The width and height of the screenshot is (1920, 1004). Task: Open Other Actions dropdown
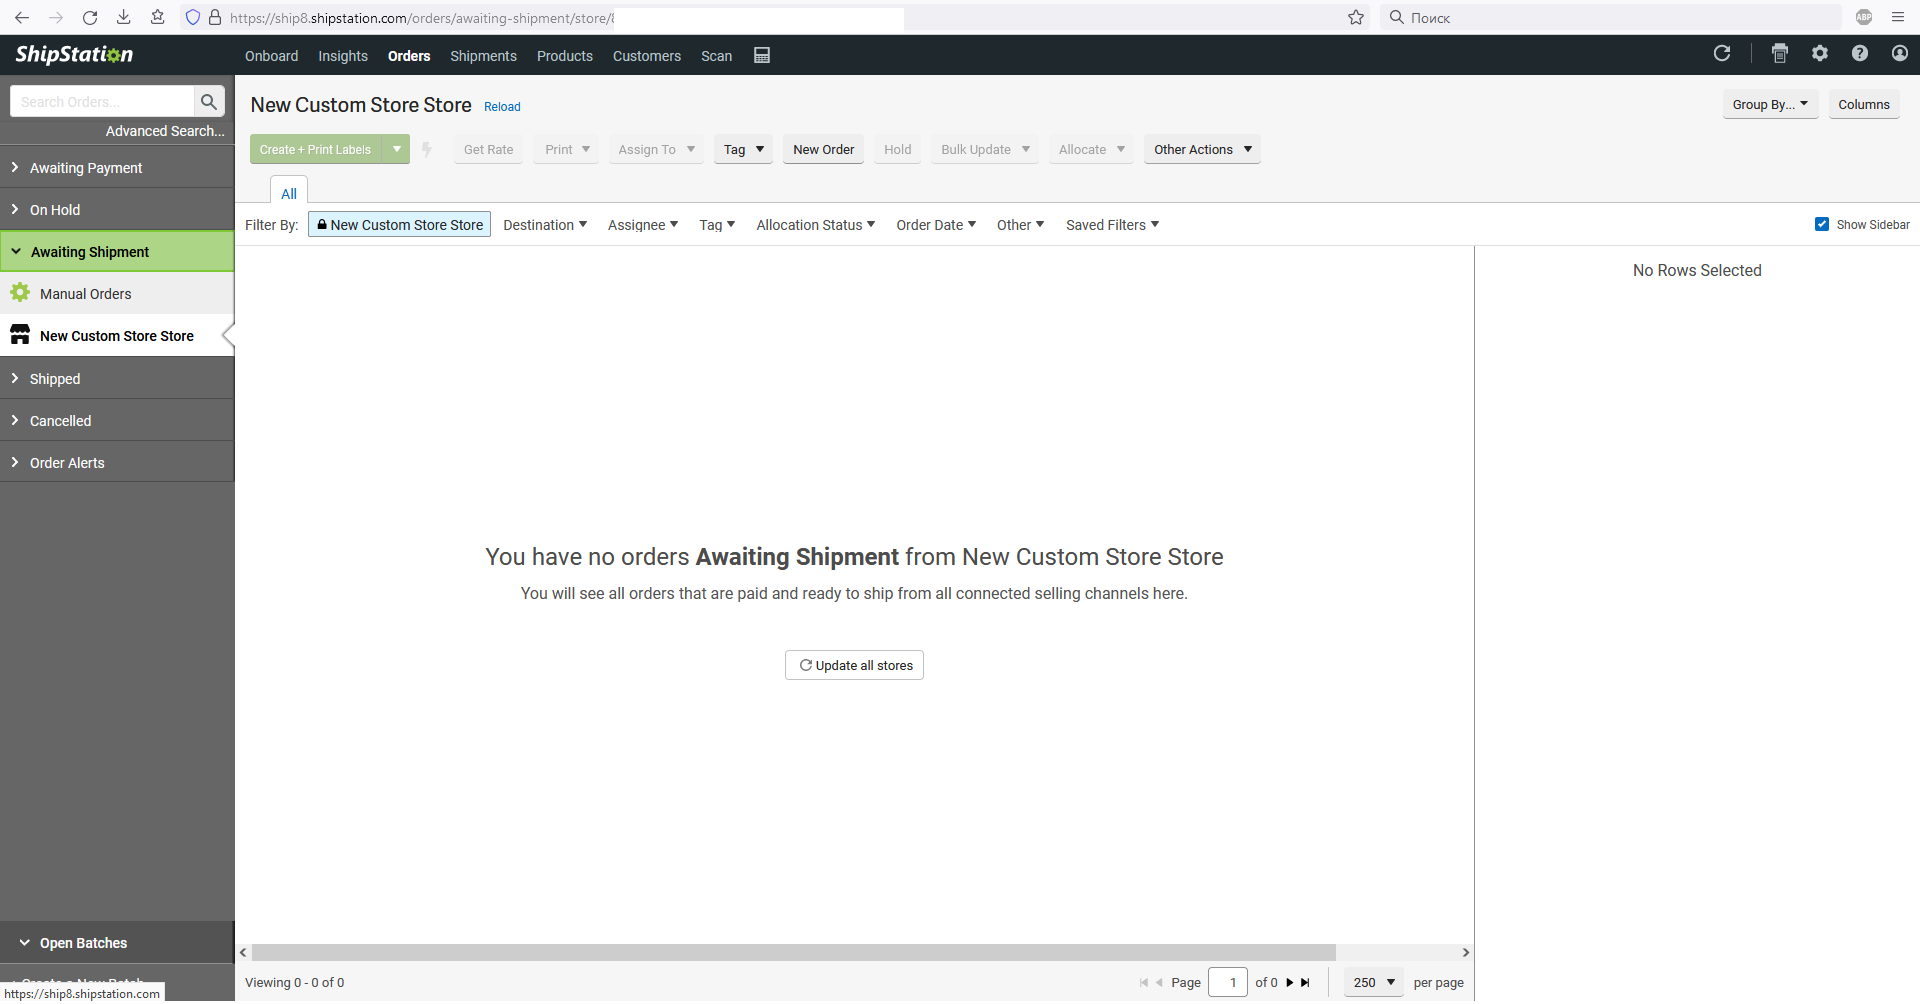coord(1202,149)
